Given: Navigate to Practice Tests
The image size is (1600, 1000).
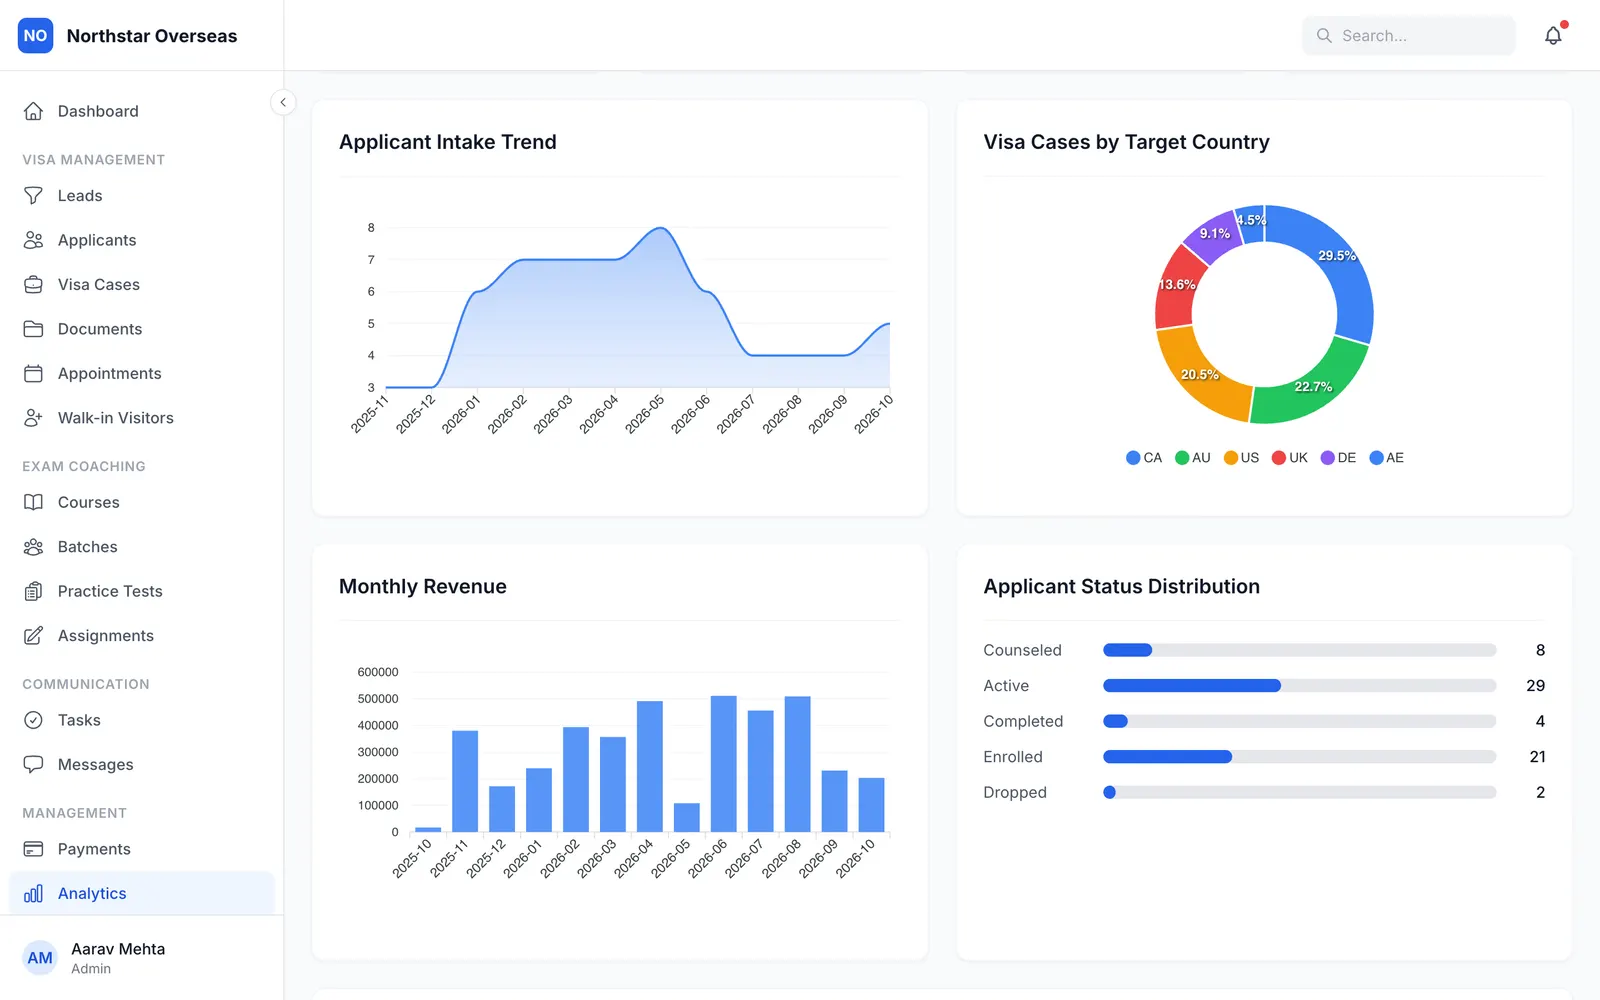Looking at the screenshot, I should [141, 591].
